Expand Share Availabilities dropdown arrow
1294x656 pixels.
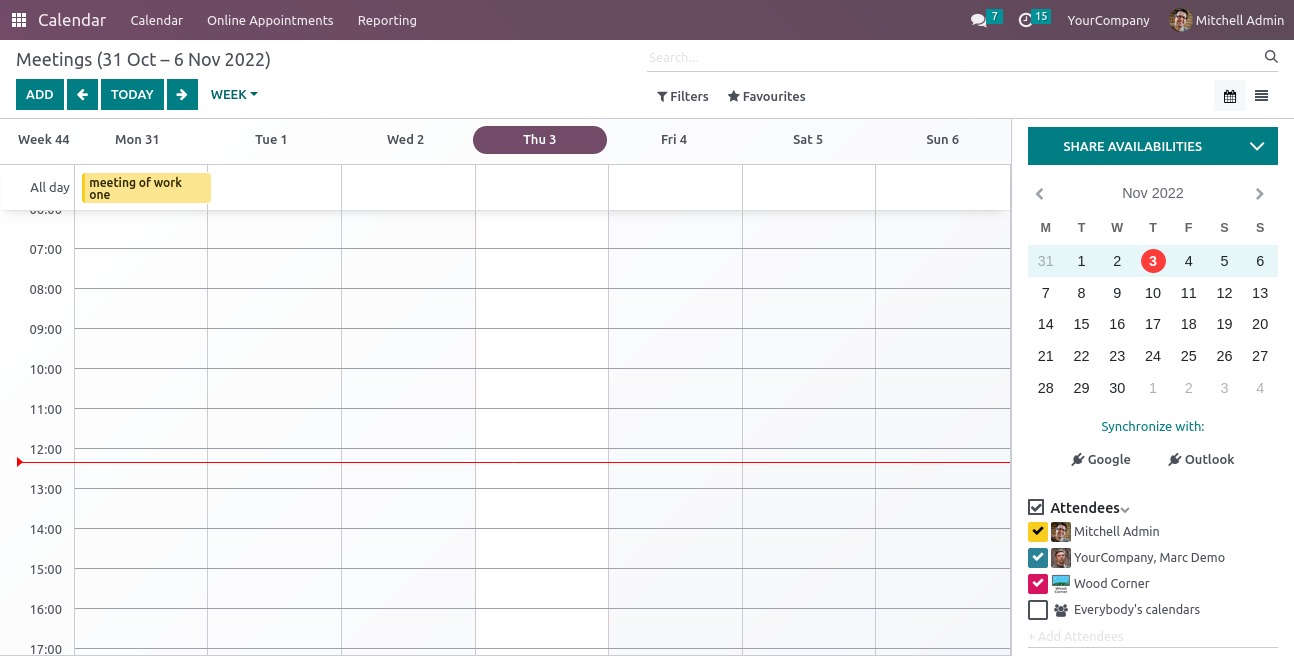1257,147
